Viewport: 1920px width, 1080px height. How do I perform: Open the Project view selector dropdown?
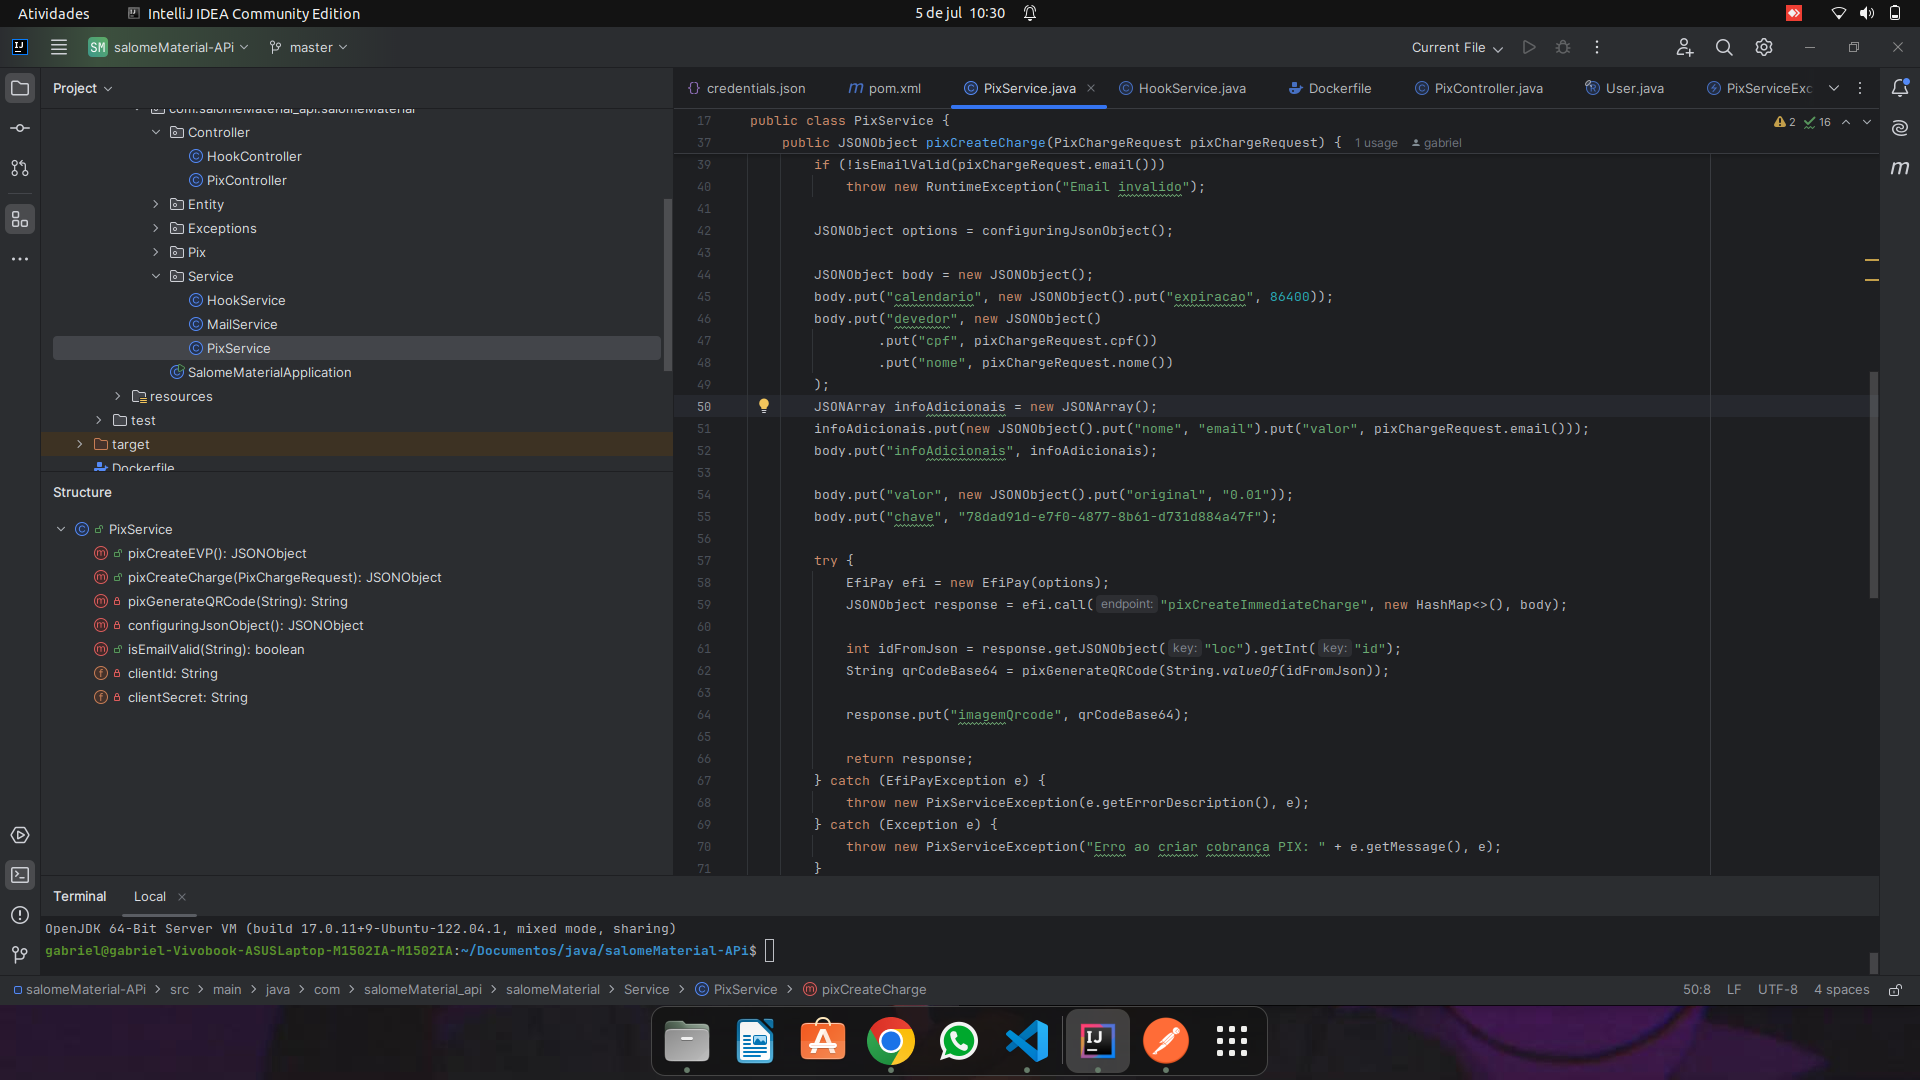[x=83, y=88]
